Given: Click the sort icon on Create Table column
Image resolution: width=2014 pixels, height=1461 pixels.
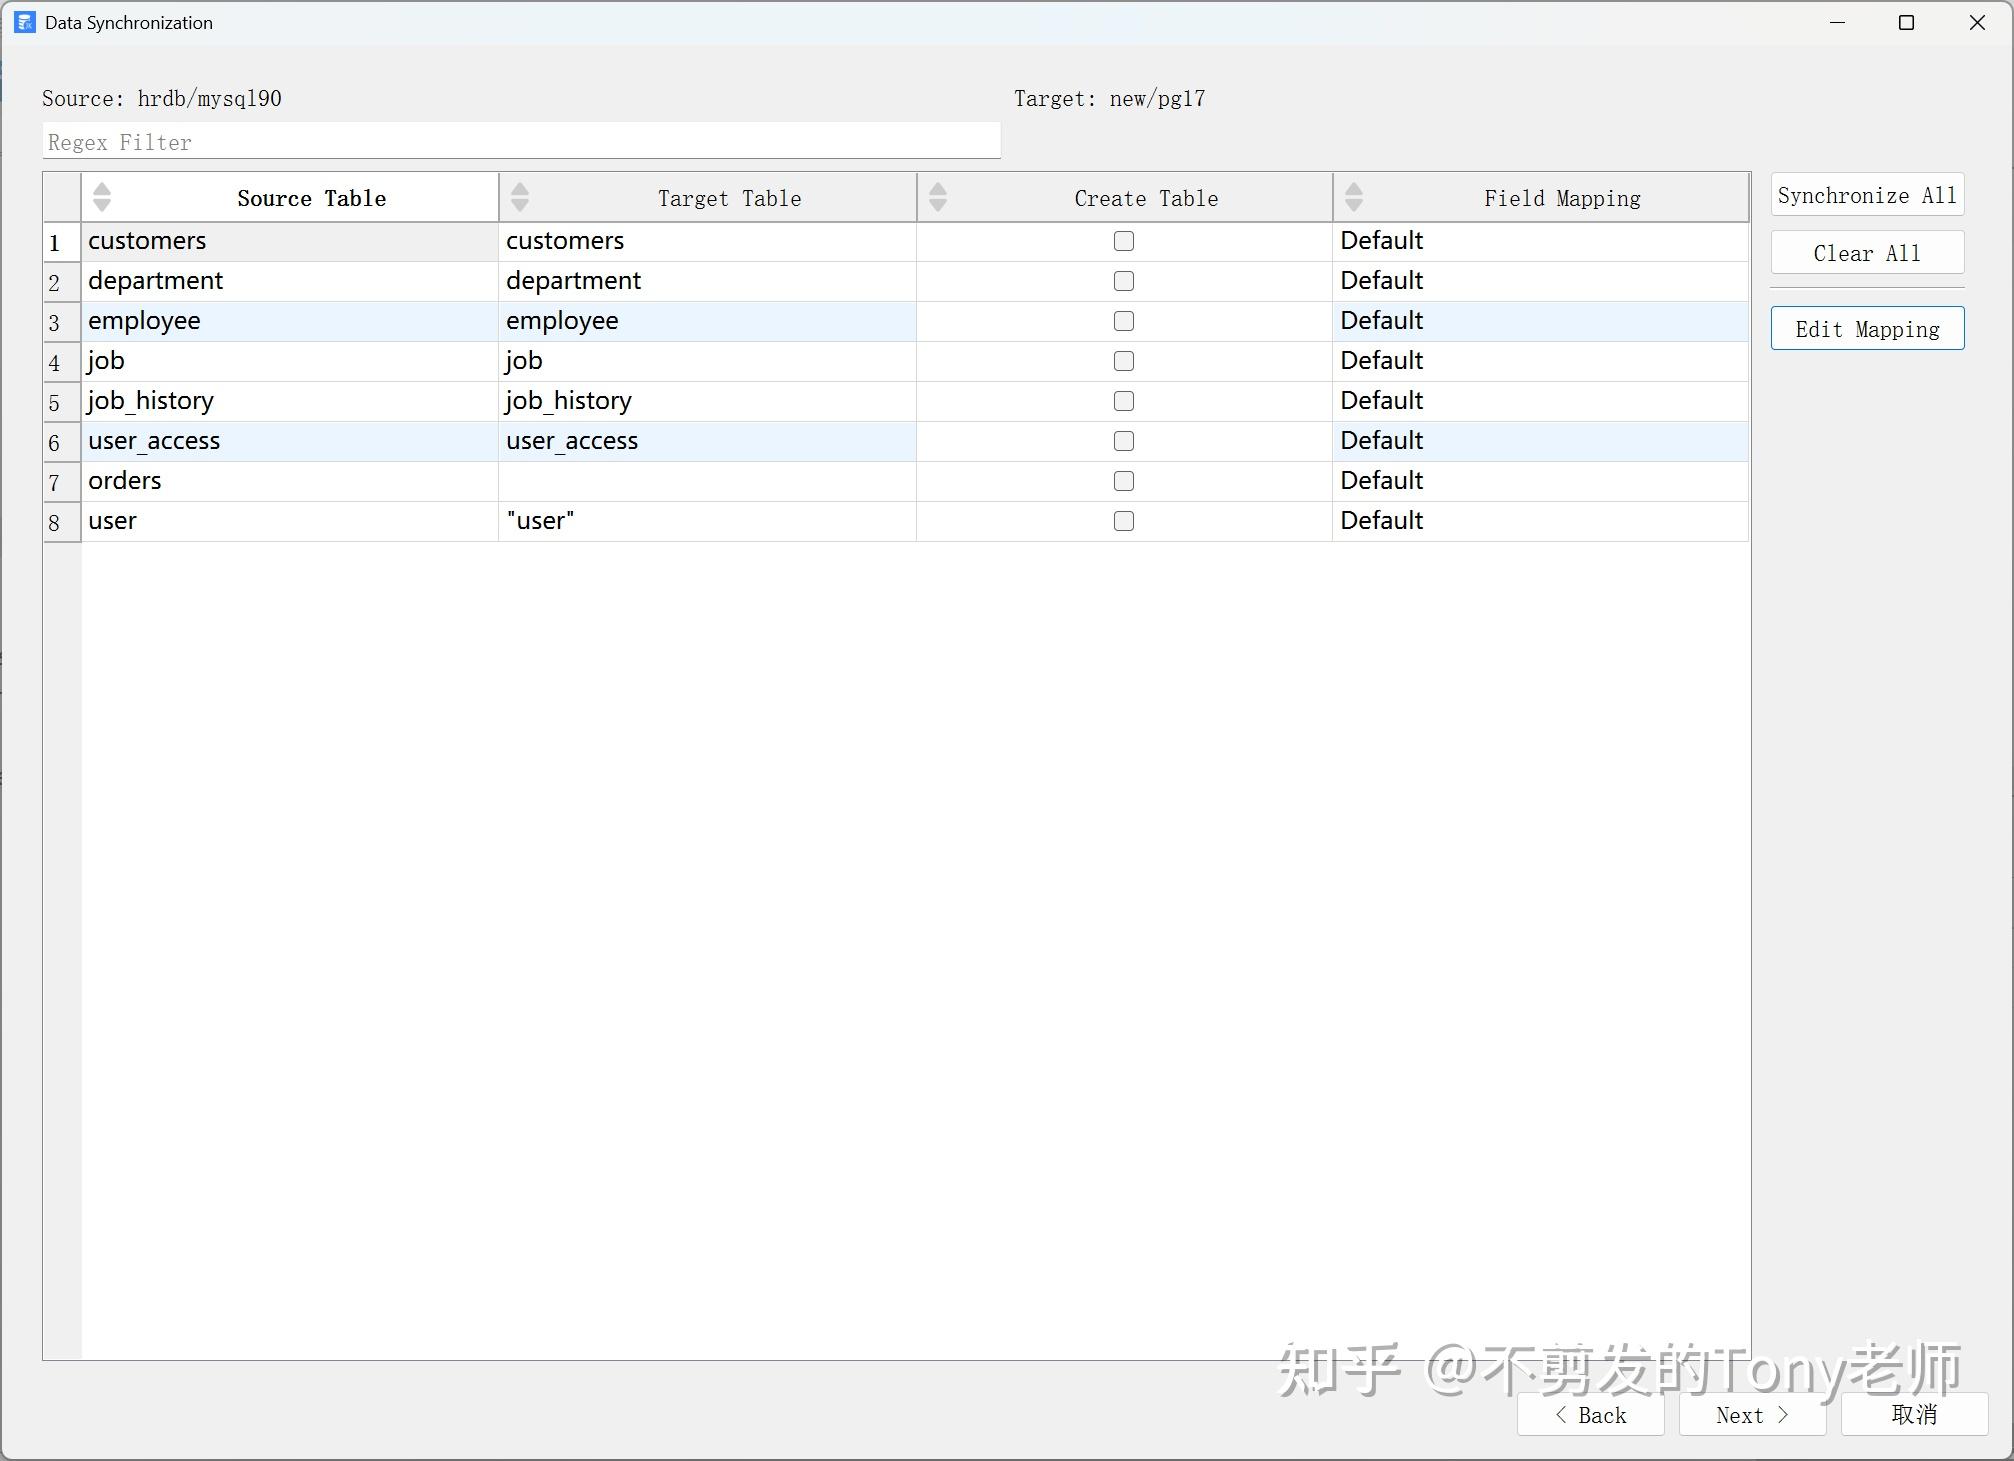Looking at the screenshot, I should tap(937, 197).
